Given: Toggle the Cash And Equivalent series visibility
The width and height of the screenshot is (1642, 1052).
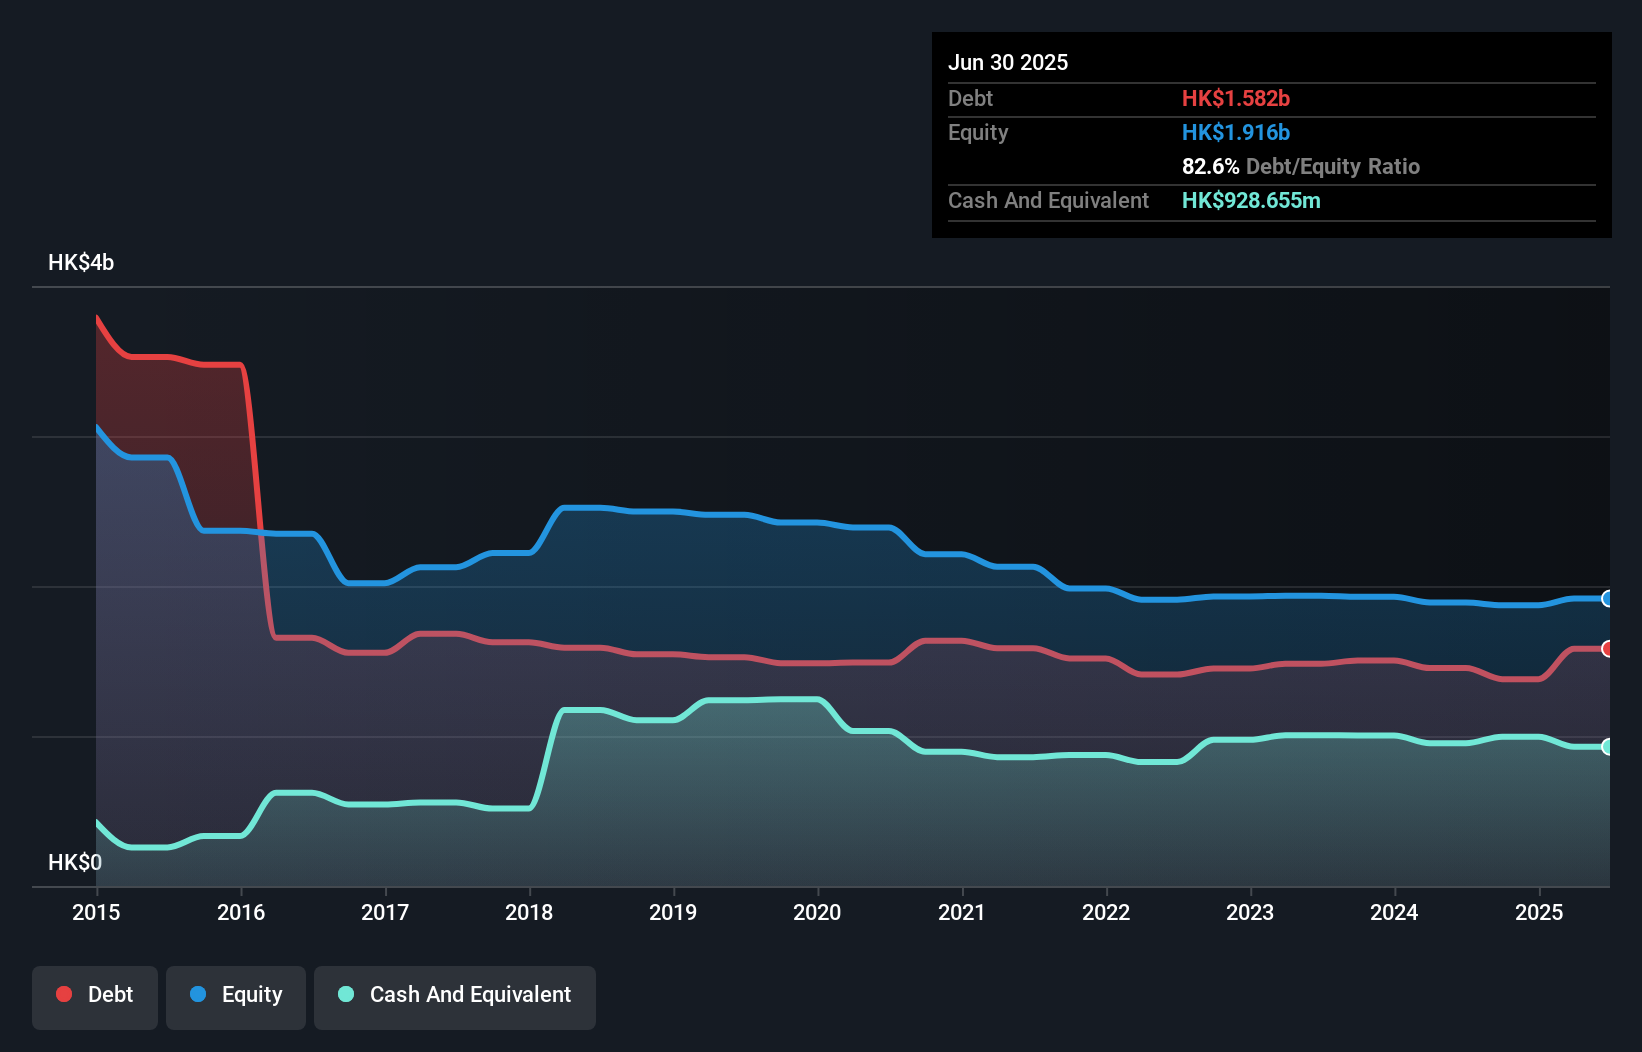Looking at the screenshot, I should pos(454,997).
